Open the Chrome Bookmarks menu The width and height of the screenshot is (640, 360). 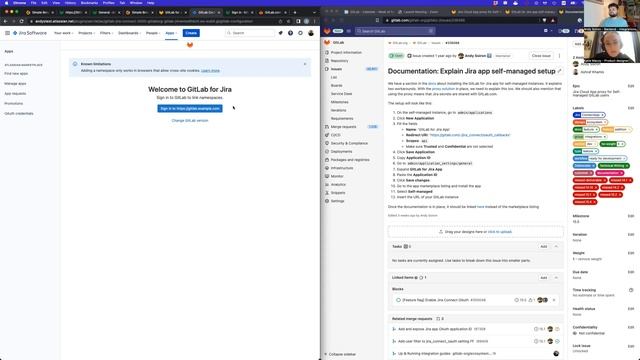click(x=89, y=3)
